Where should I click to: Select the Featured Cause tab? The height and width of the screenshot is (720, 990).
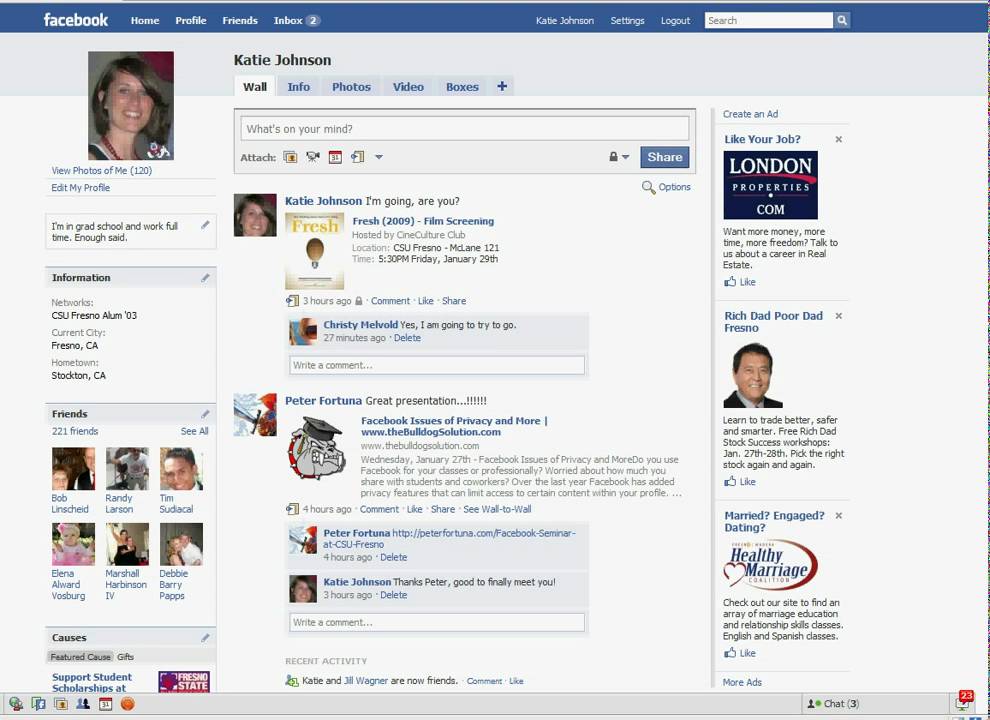(x=80, y=657)
